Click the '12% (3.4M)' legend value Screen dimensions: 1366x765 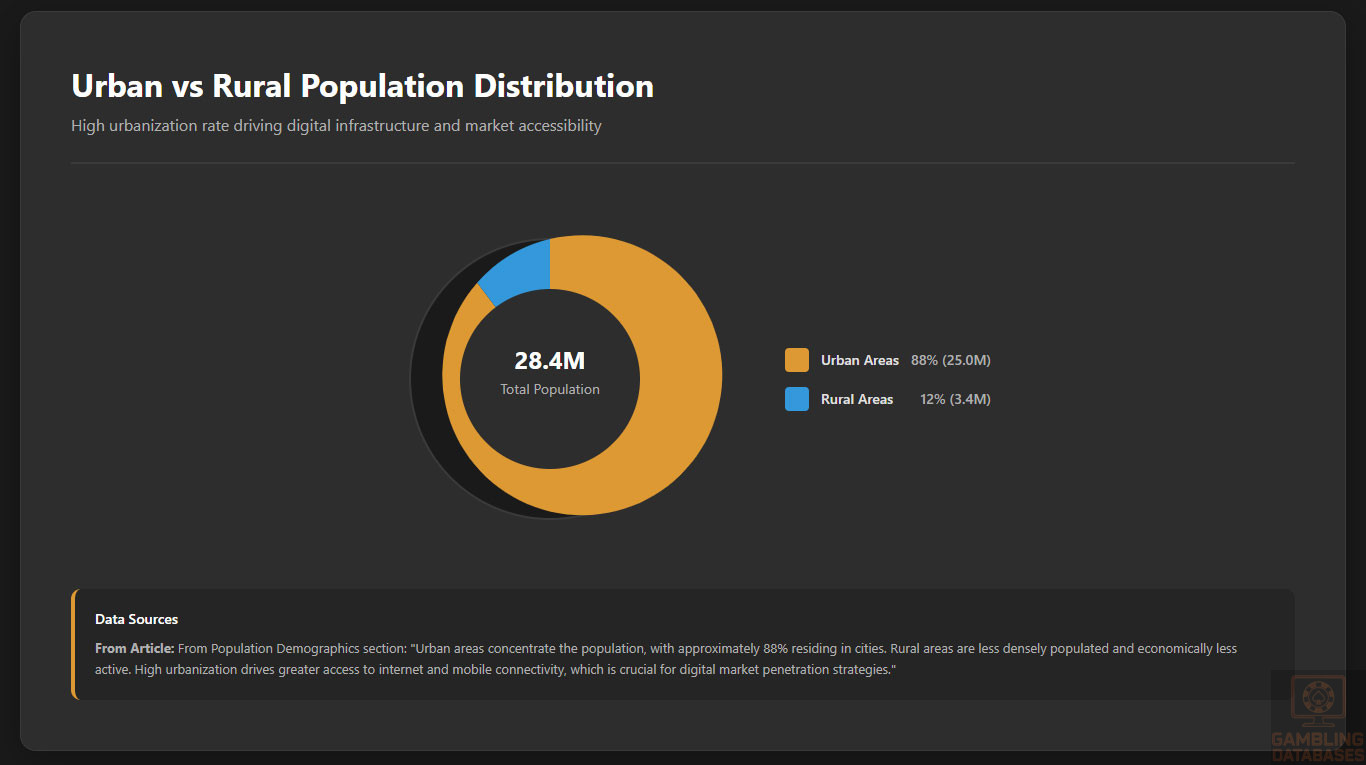(x=955, y=399)
